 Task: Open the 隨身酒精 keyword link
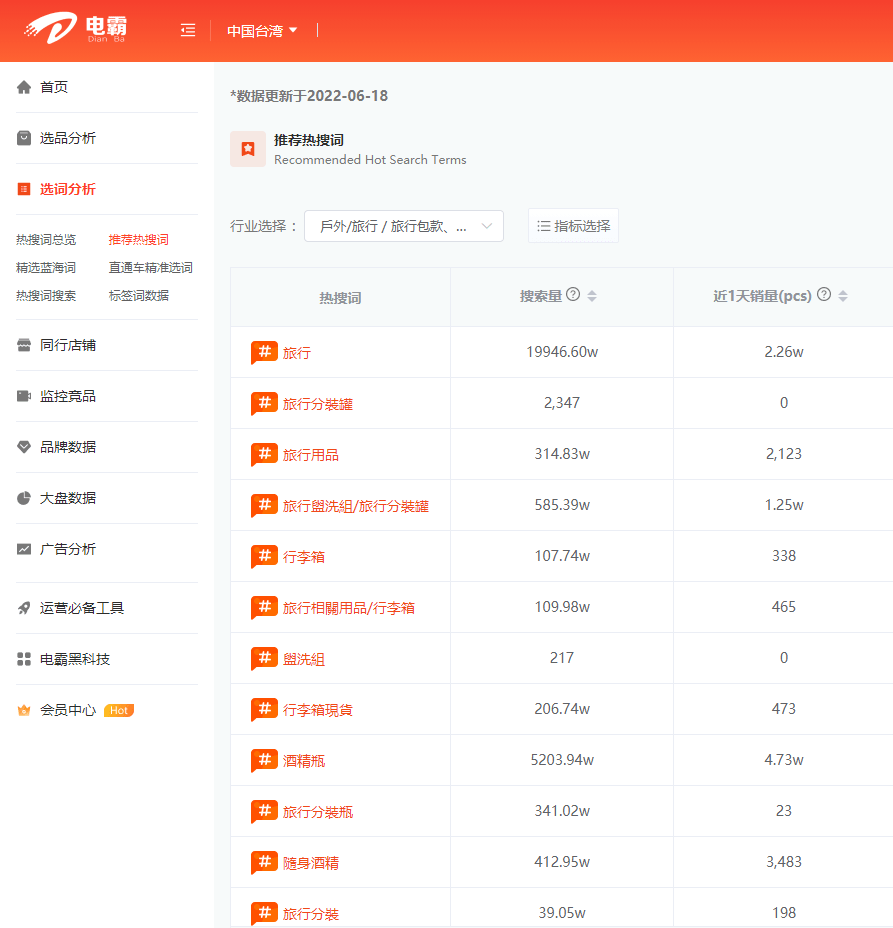pyautogui.click(x=310, y=863)
